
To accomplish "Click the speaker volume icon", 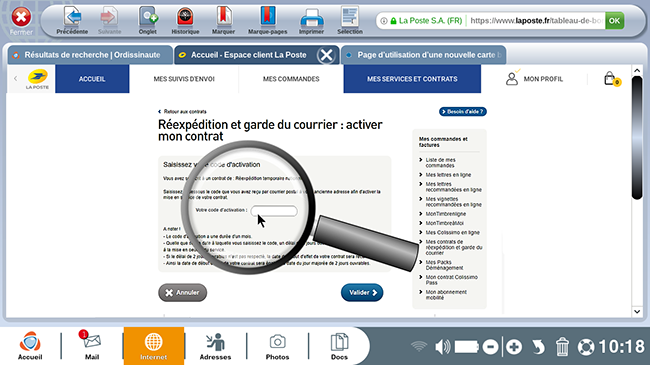I will coord(442,347).
